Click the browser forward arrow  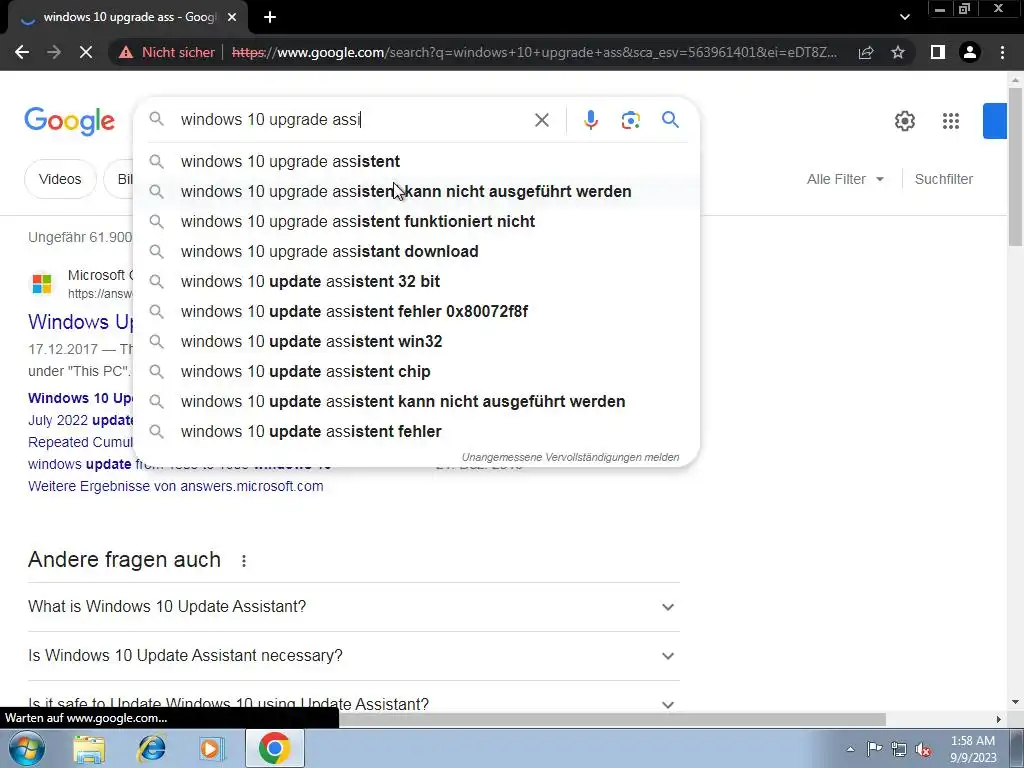54,52
